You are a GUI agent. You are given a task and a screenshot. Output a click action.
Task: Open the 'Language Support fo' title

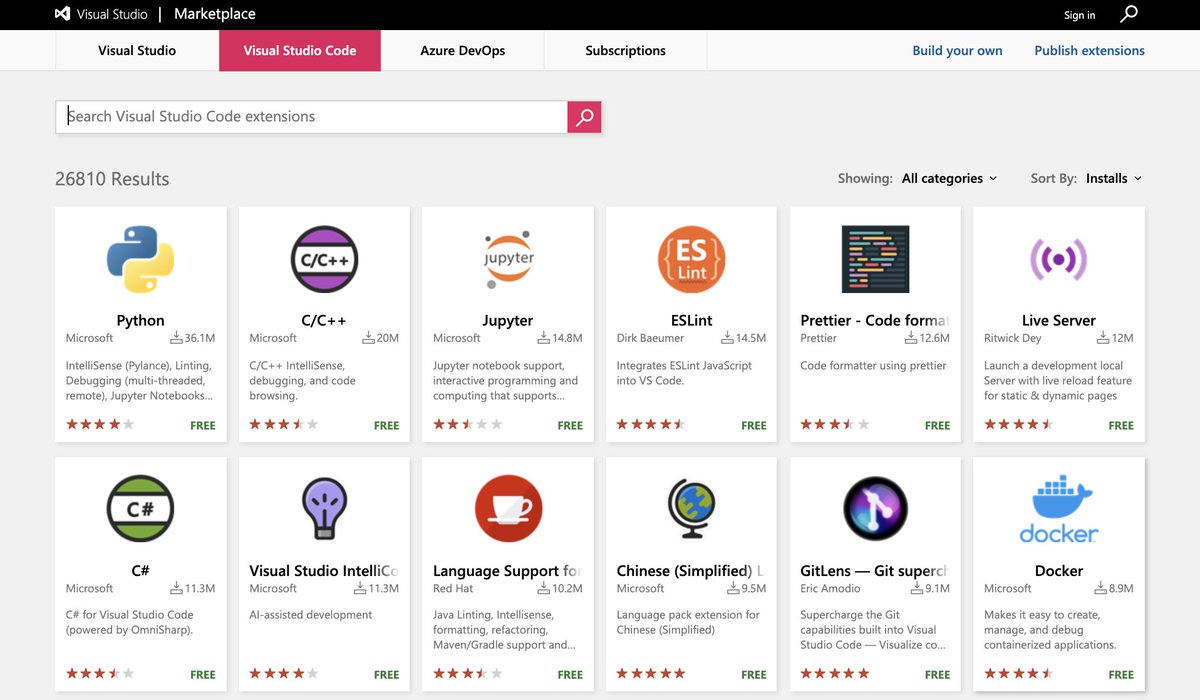click(x=507, y=571)
